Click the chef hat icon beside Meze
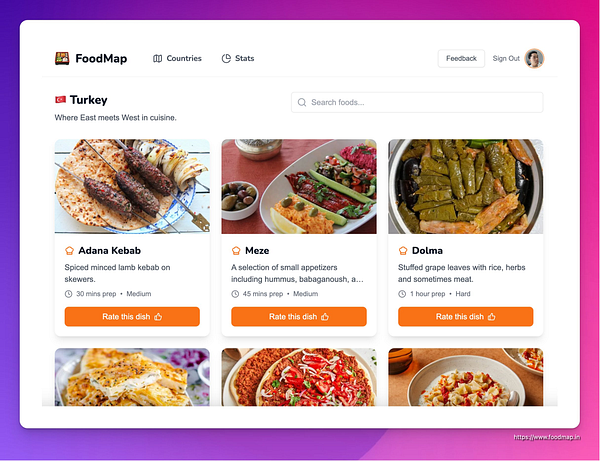This screenshot has height=461, width=600. 236,251
